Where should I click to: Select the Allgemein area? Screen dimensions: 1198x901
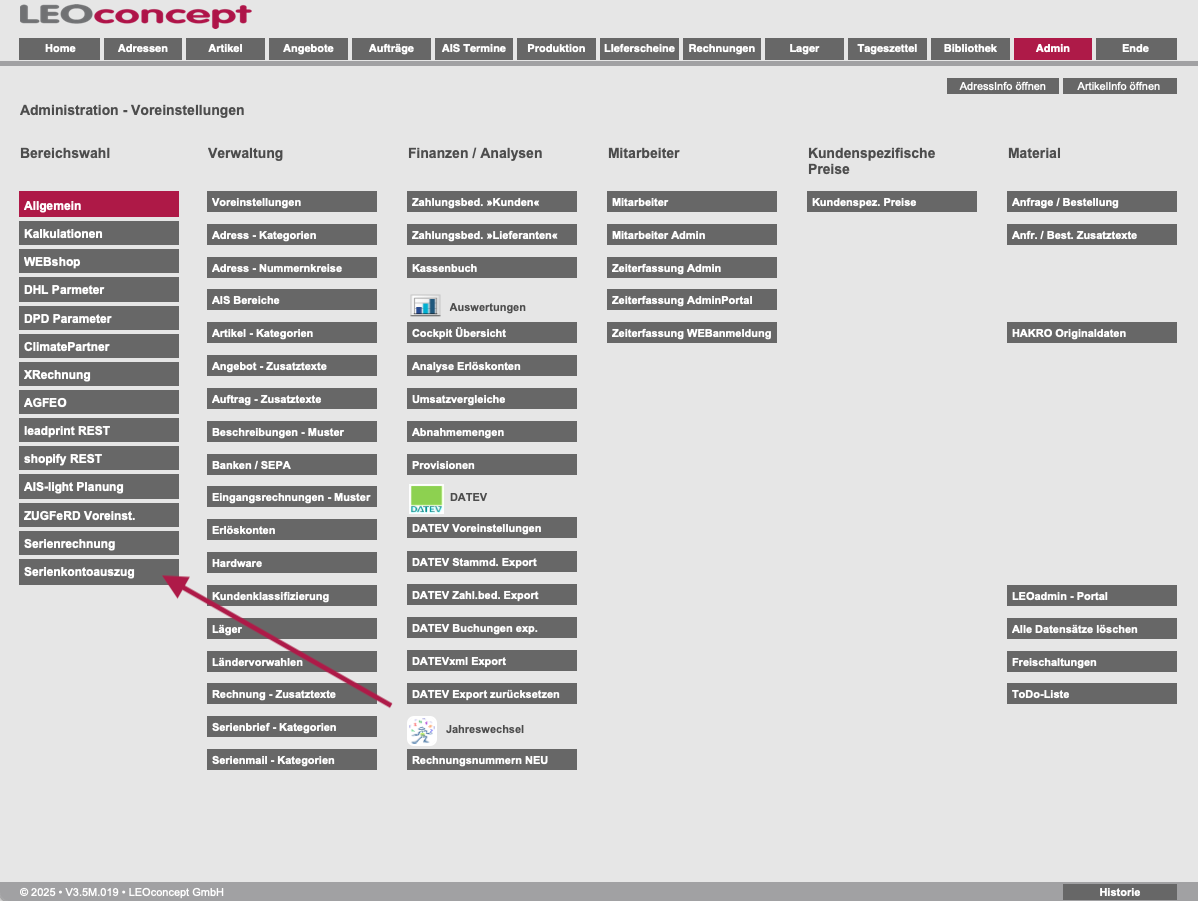(x=98, y=205)
